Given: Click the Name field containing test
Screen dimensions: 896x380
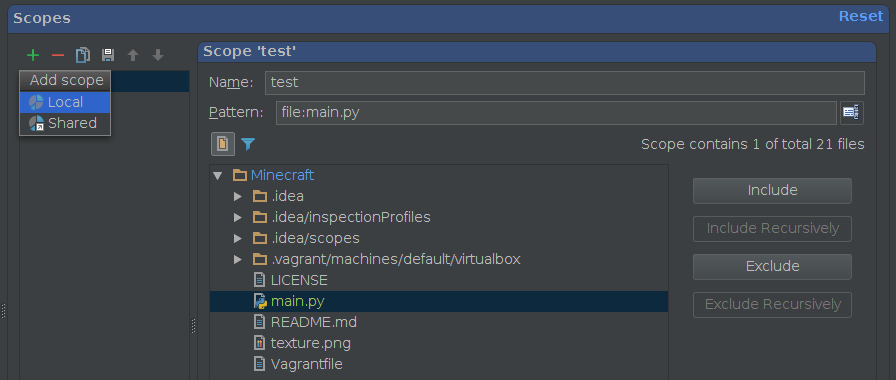Looking at the screenshot, I should (565, 83).
